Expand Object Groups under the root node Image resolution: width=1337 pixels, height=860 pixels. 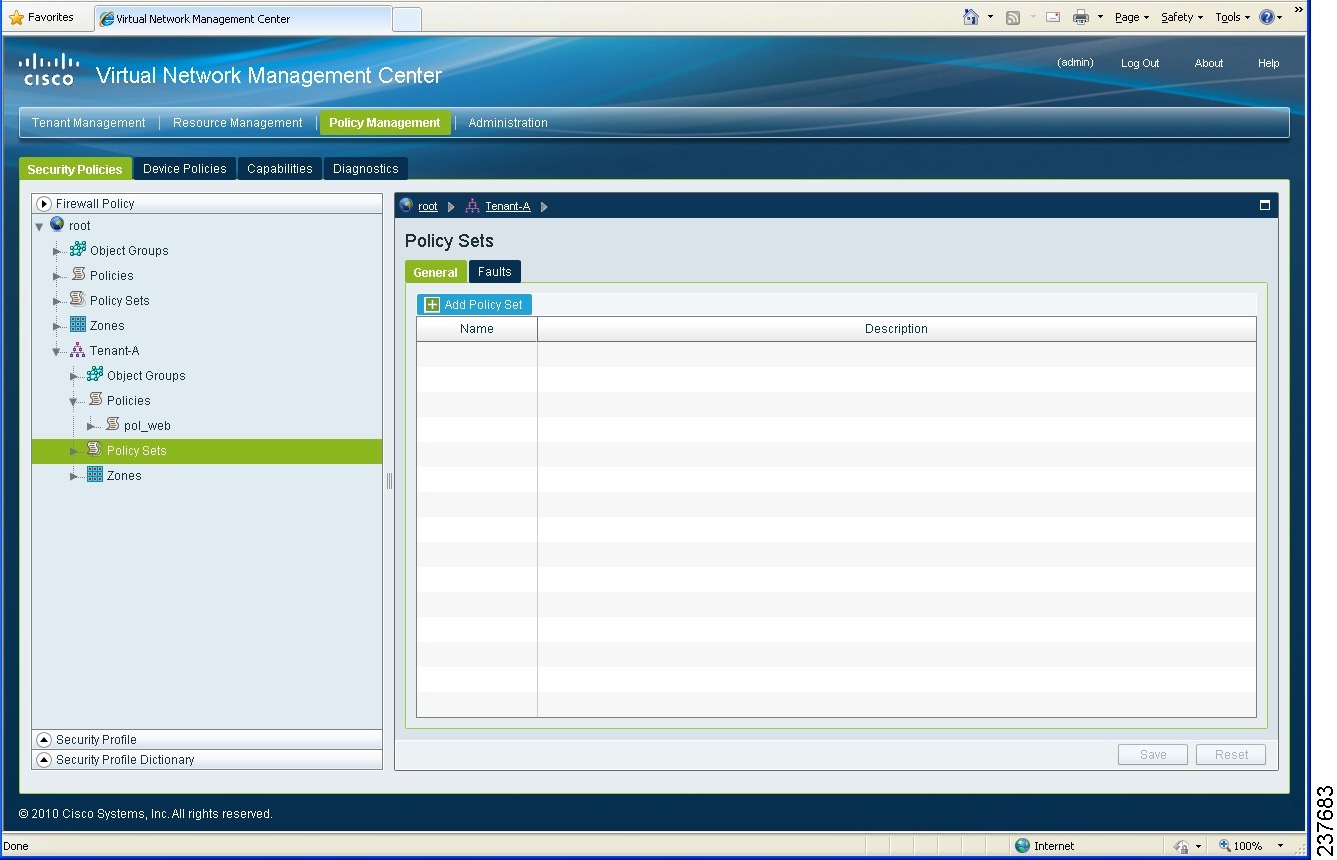coord(57,250)
